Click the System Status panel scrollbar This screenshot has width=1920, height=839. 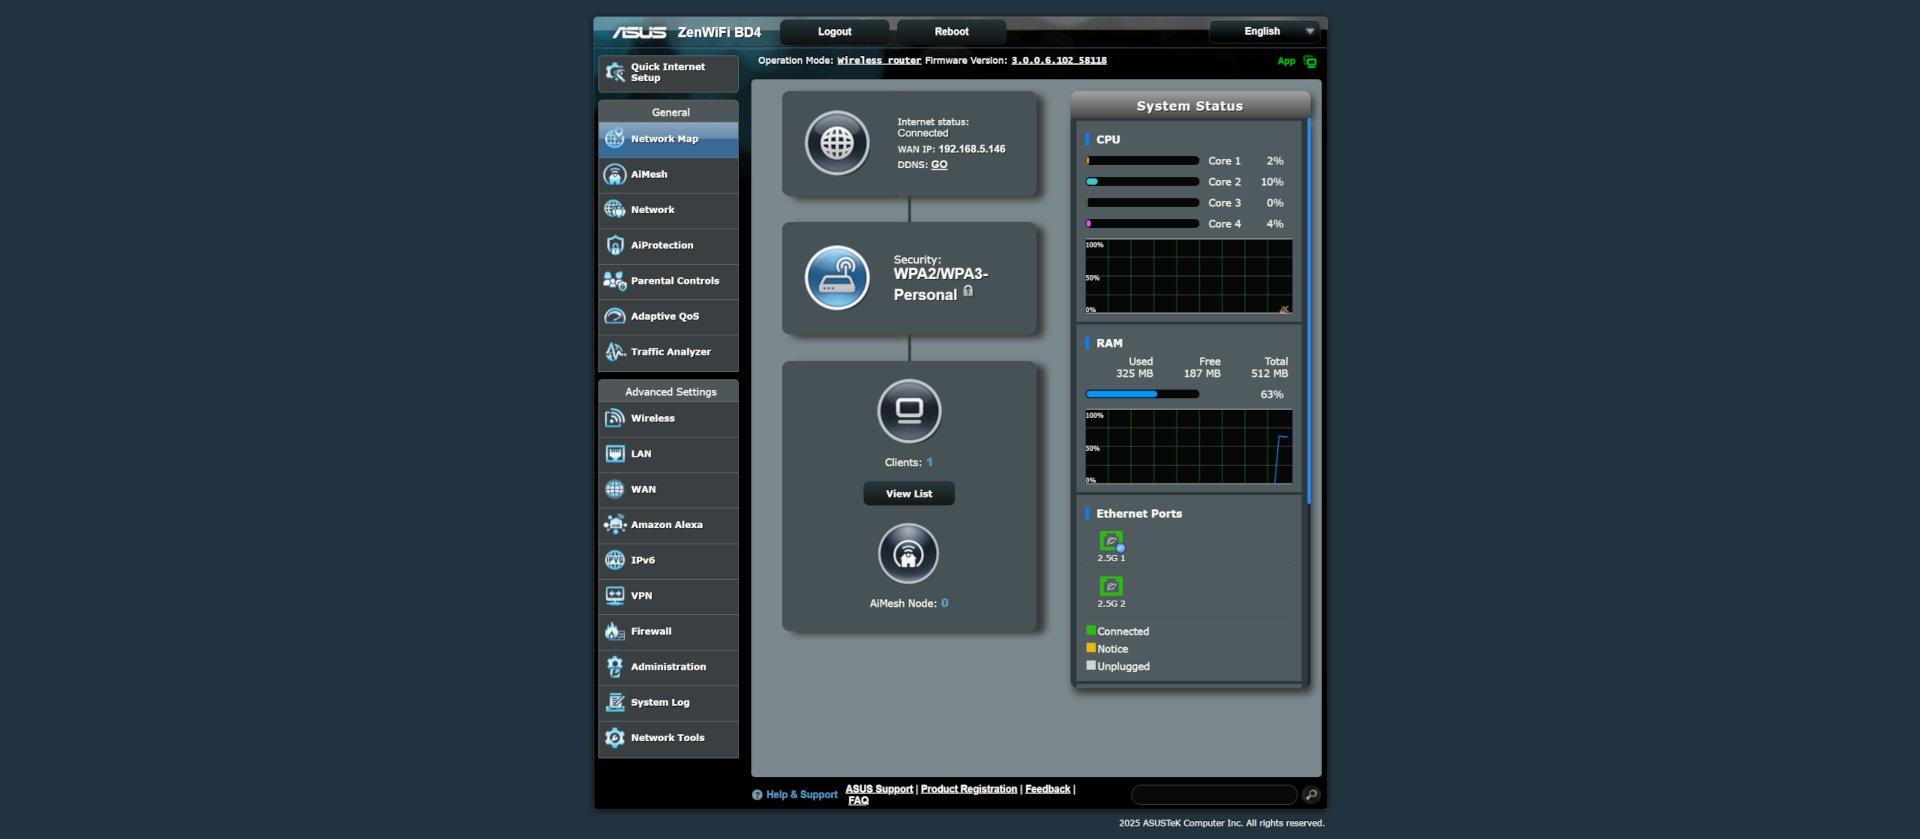[1308, 311]
